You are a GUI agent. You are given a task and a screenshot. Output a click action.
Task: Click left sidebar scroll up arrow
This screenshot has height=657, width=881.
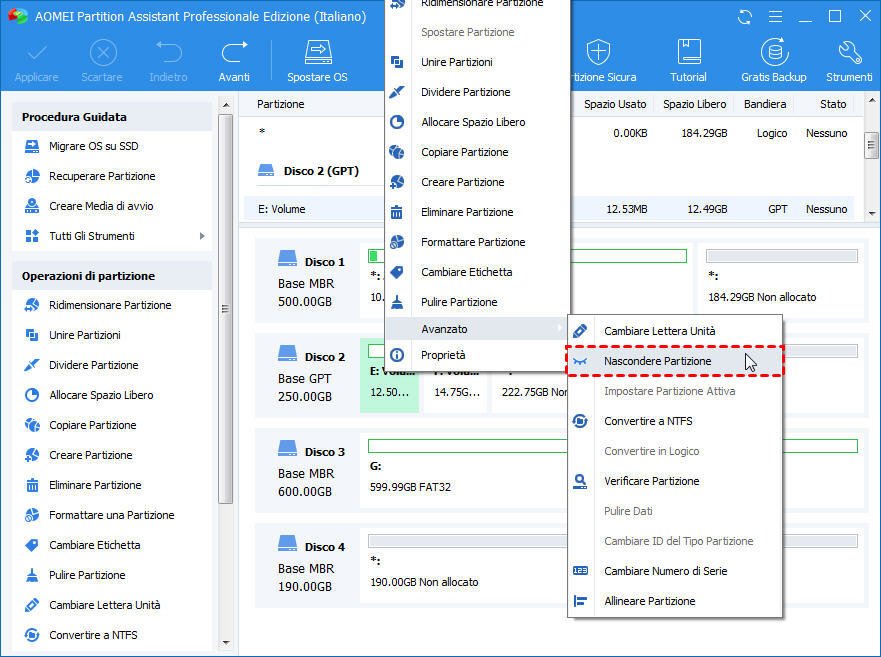226,105
